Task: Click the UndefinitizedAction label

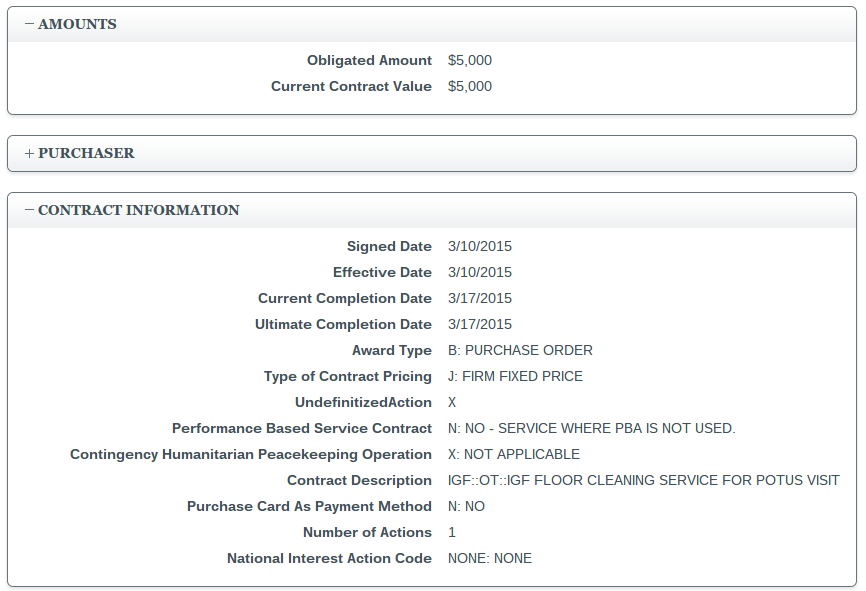Action: pyautogui.click(x=363, y=402)
